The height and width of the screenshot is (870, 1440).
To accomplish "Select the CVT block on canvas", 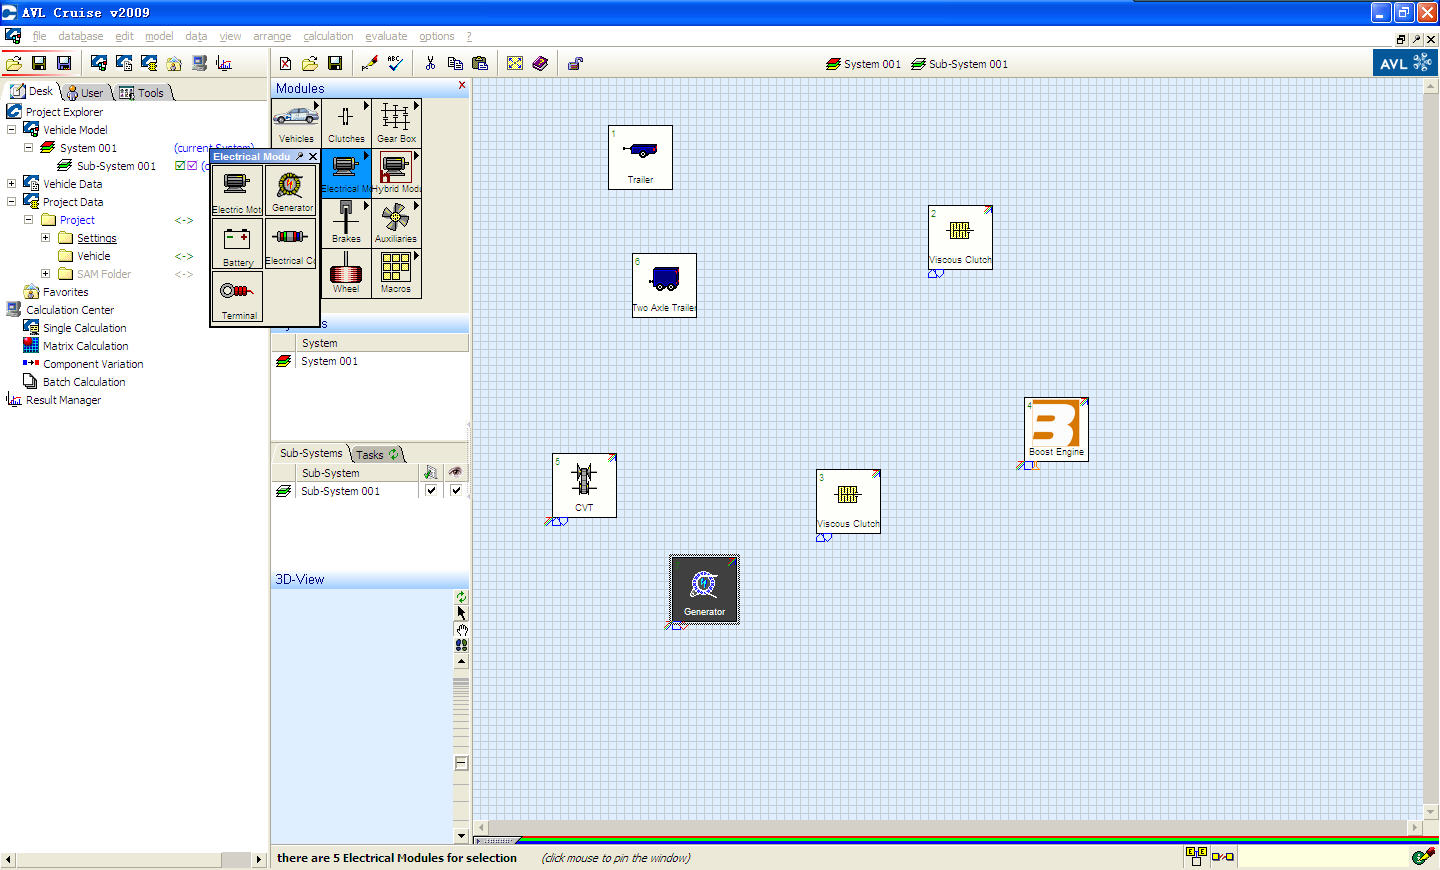I will click(x=584, y=485).
